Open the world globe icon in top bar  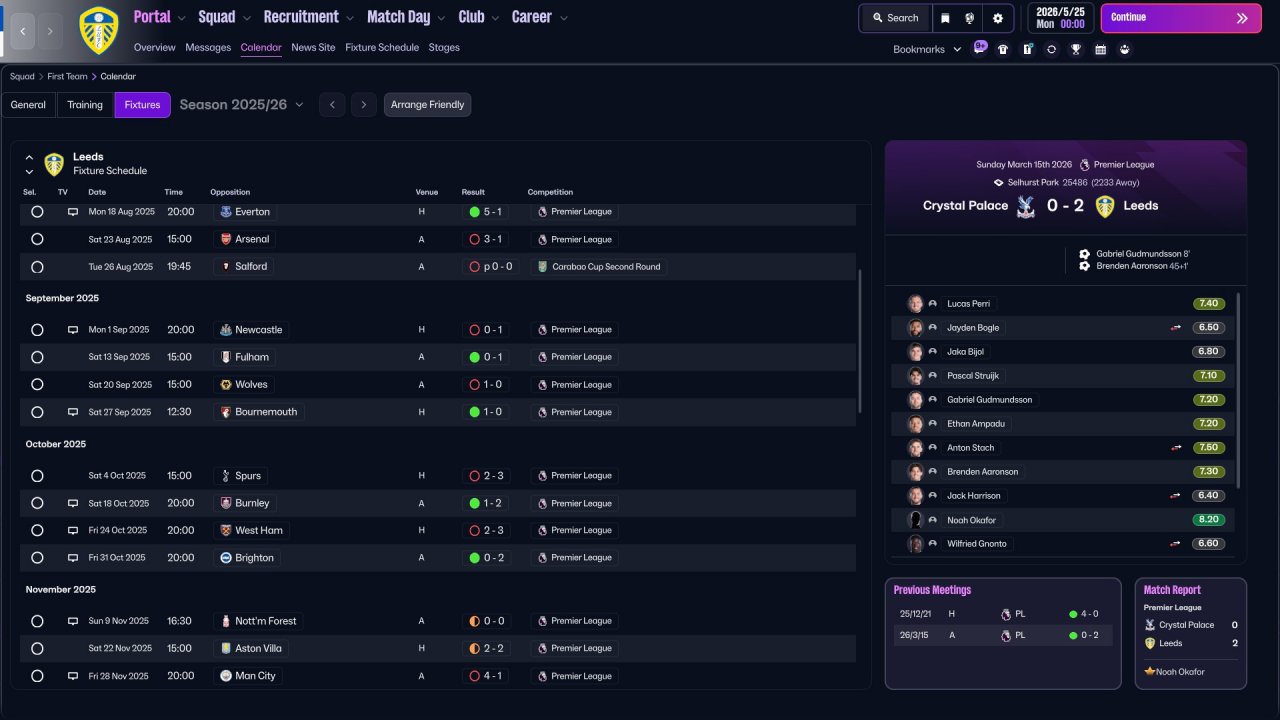[x=970, y=18]
